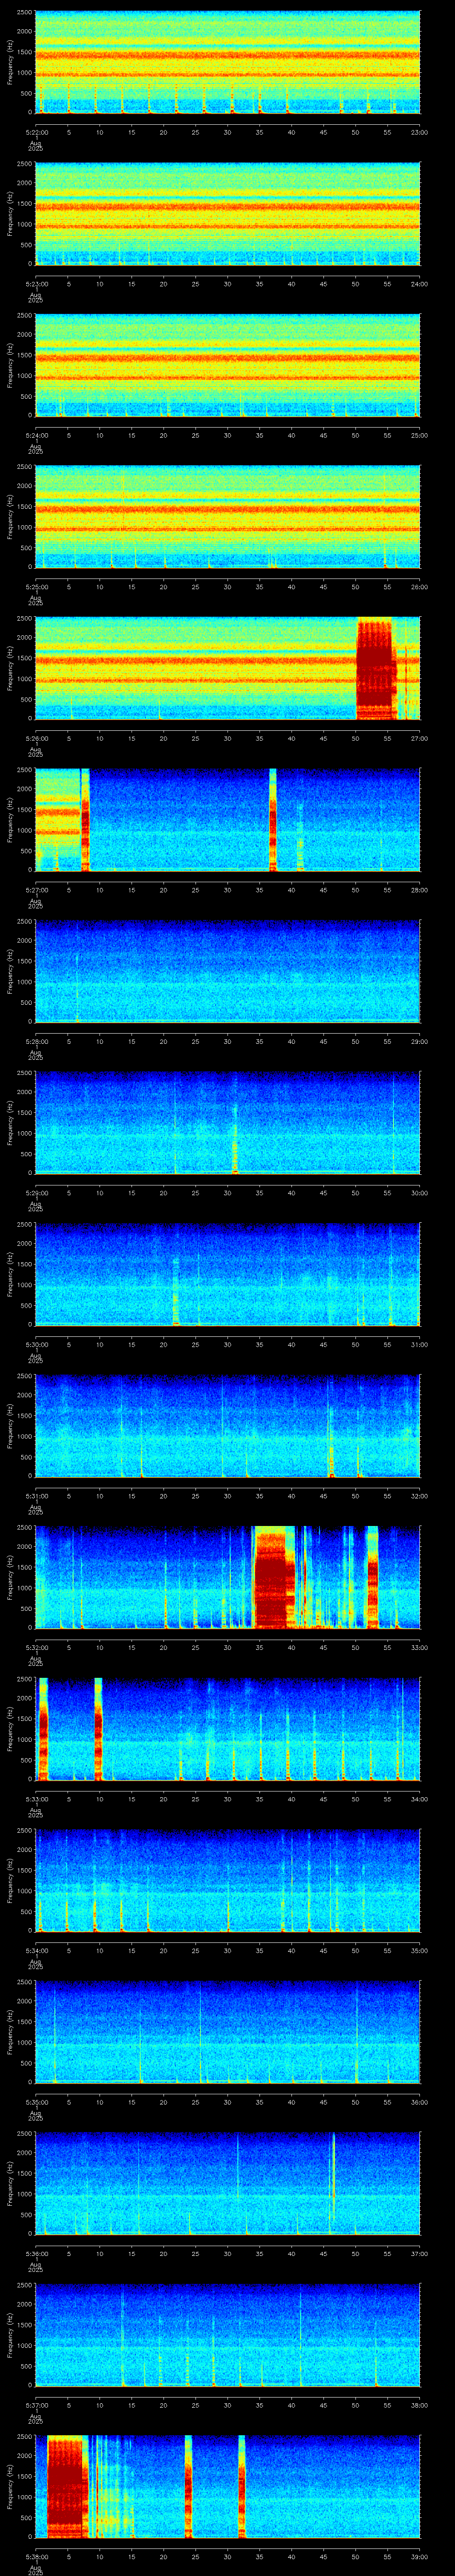Click the '5:30:00' start time label

pos(37,1345)
